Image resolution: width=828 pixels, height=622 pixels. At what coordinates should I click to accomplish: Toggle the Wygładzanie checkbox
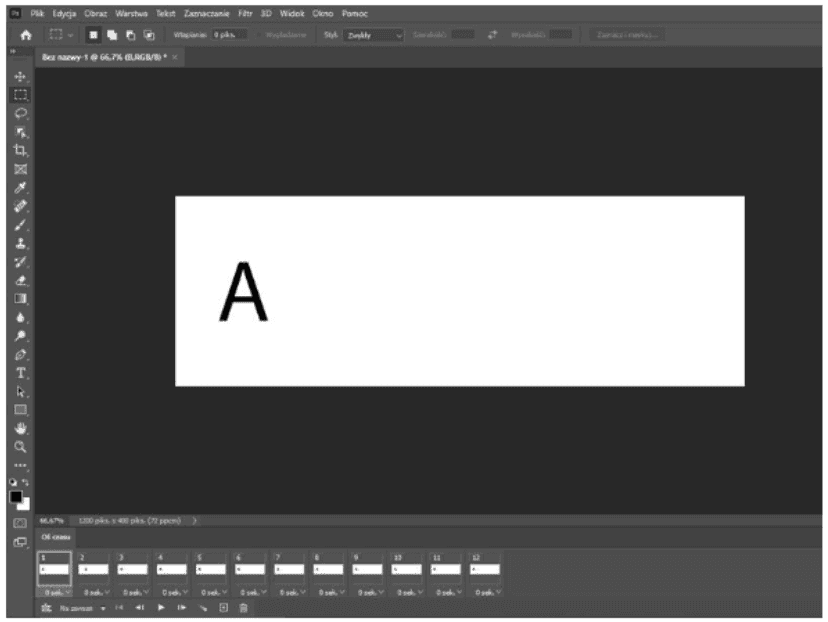tap(259, 35)
